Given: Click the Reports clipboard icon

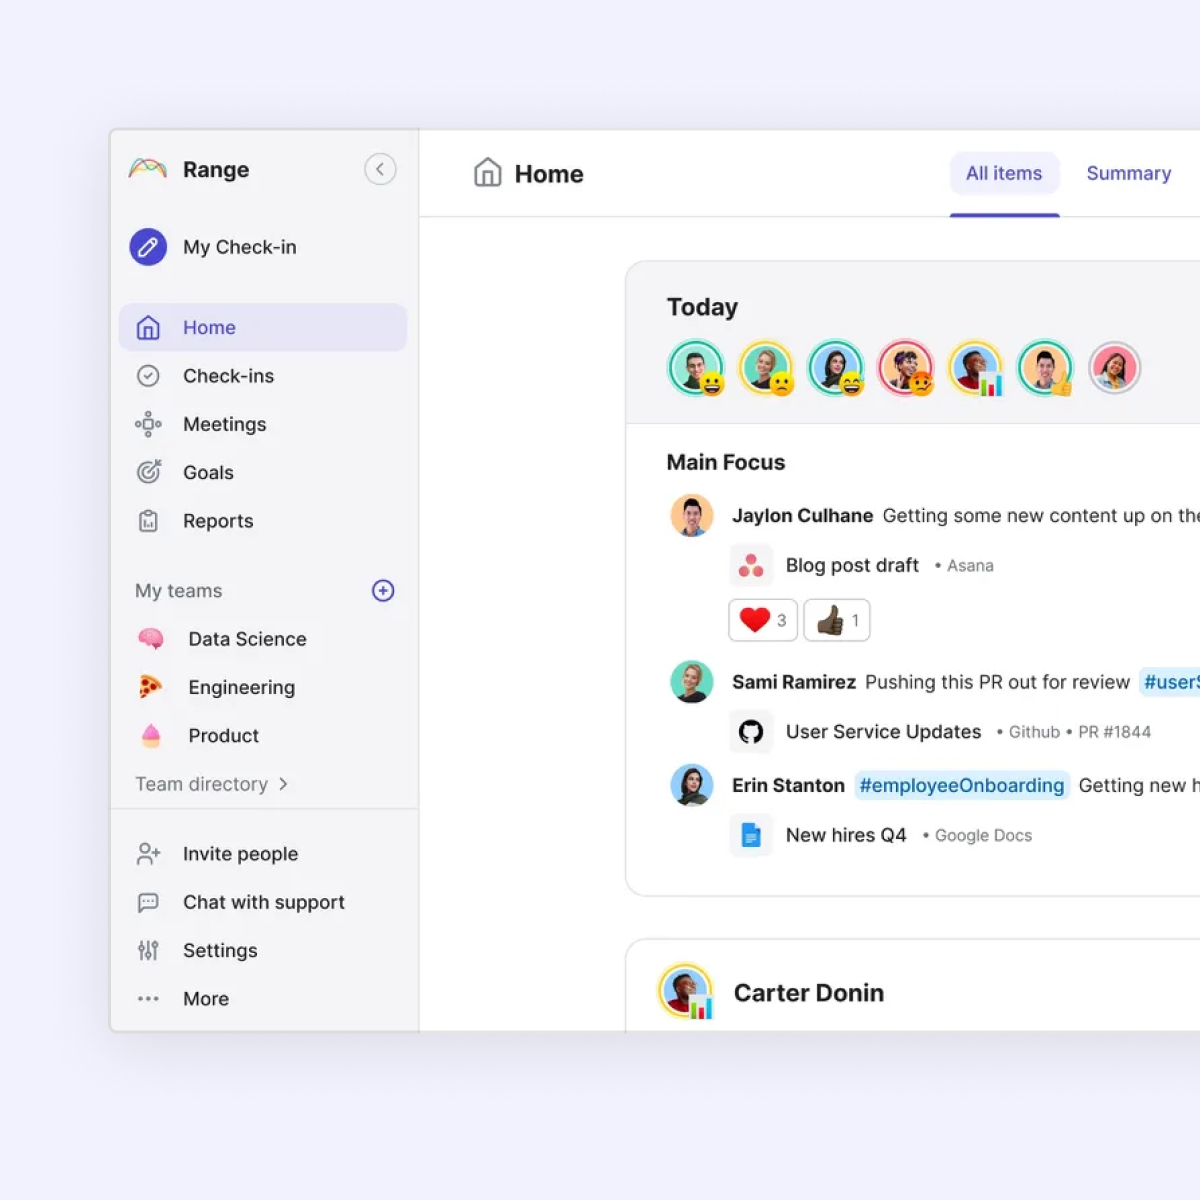Looking at the screenshot, I should (148, 521).
